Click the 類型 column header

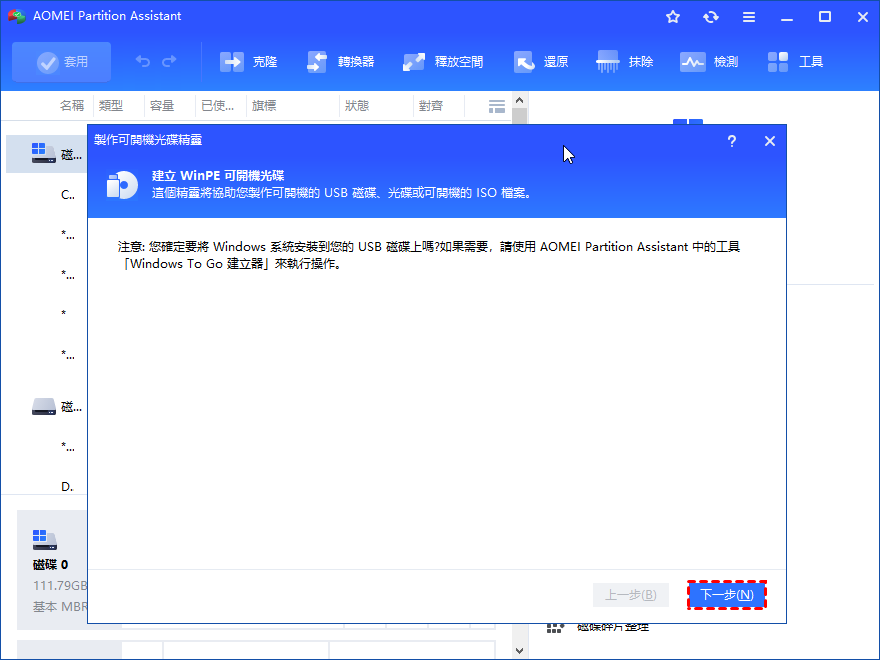pos(111,106)
